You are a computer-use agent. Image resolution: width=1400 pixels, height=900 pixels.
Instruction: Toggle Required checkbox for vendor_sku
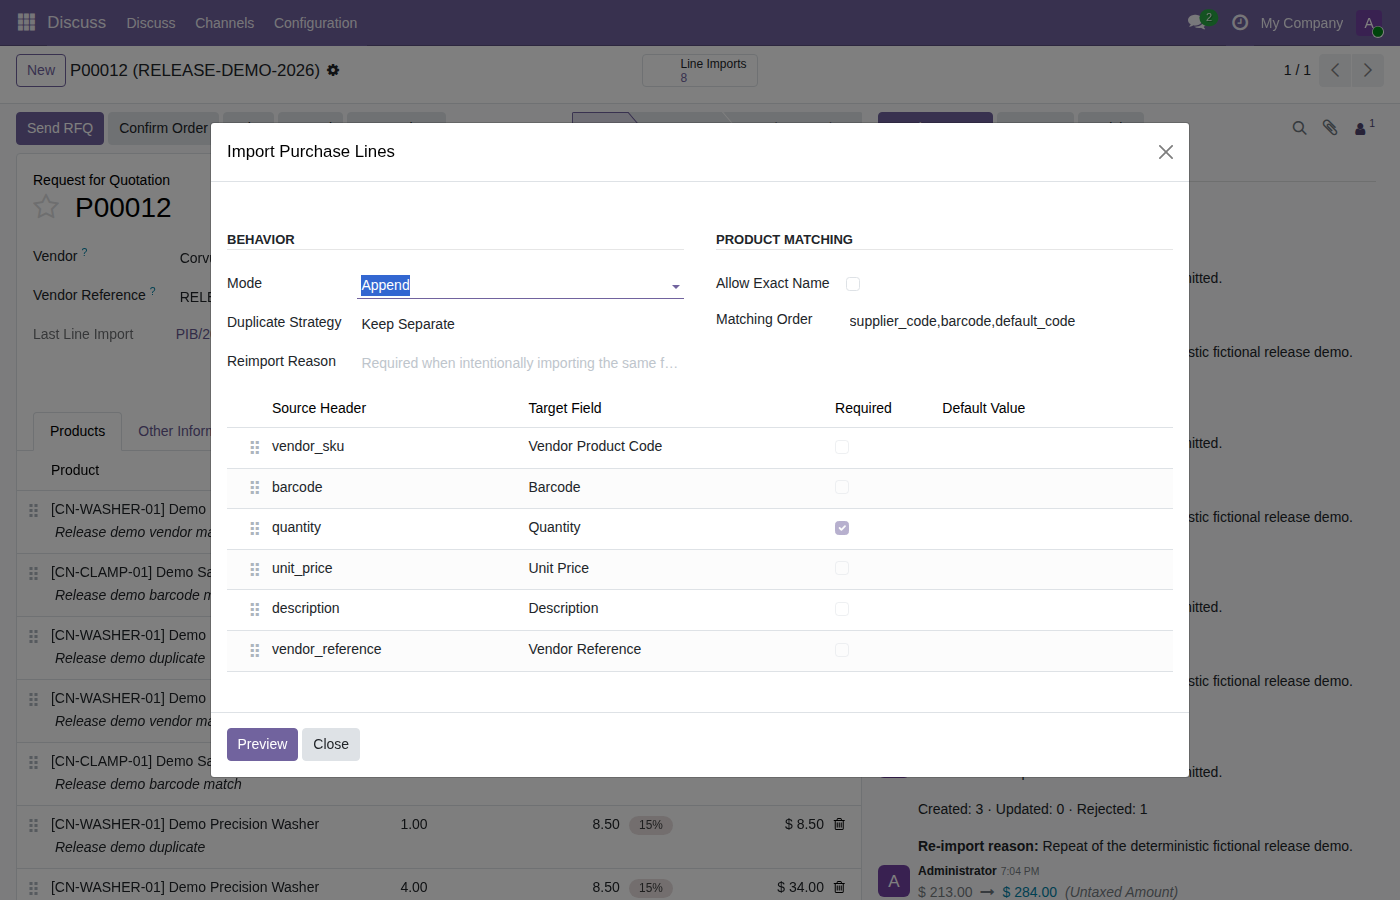(x=842, y=447)
